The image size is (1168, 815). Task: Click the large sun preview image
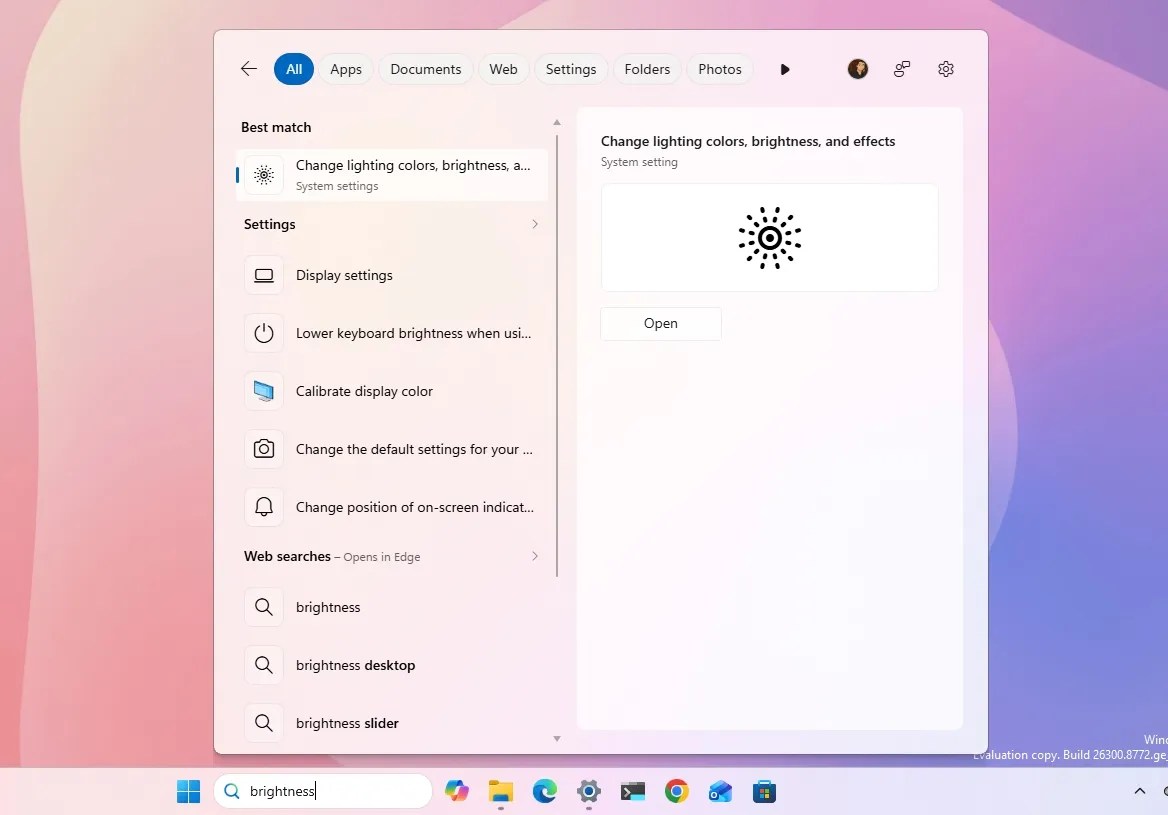pyautogui.click(x=769, y=238)
